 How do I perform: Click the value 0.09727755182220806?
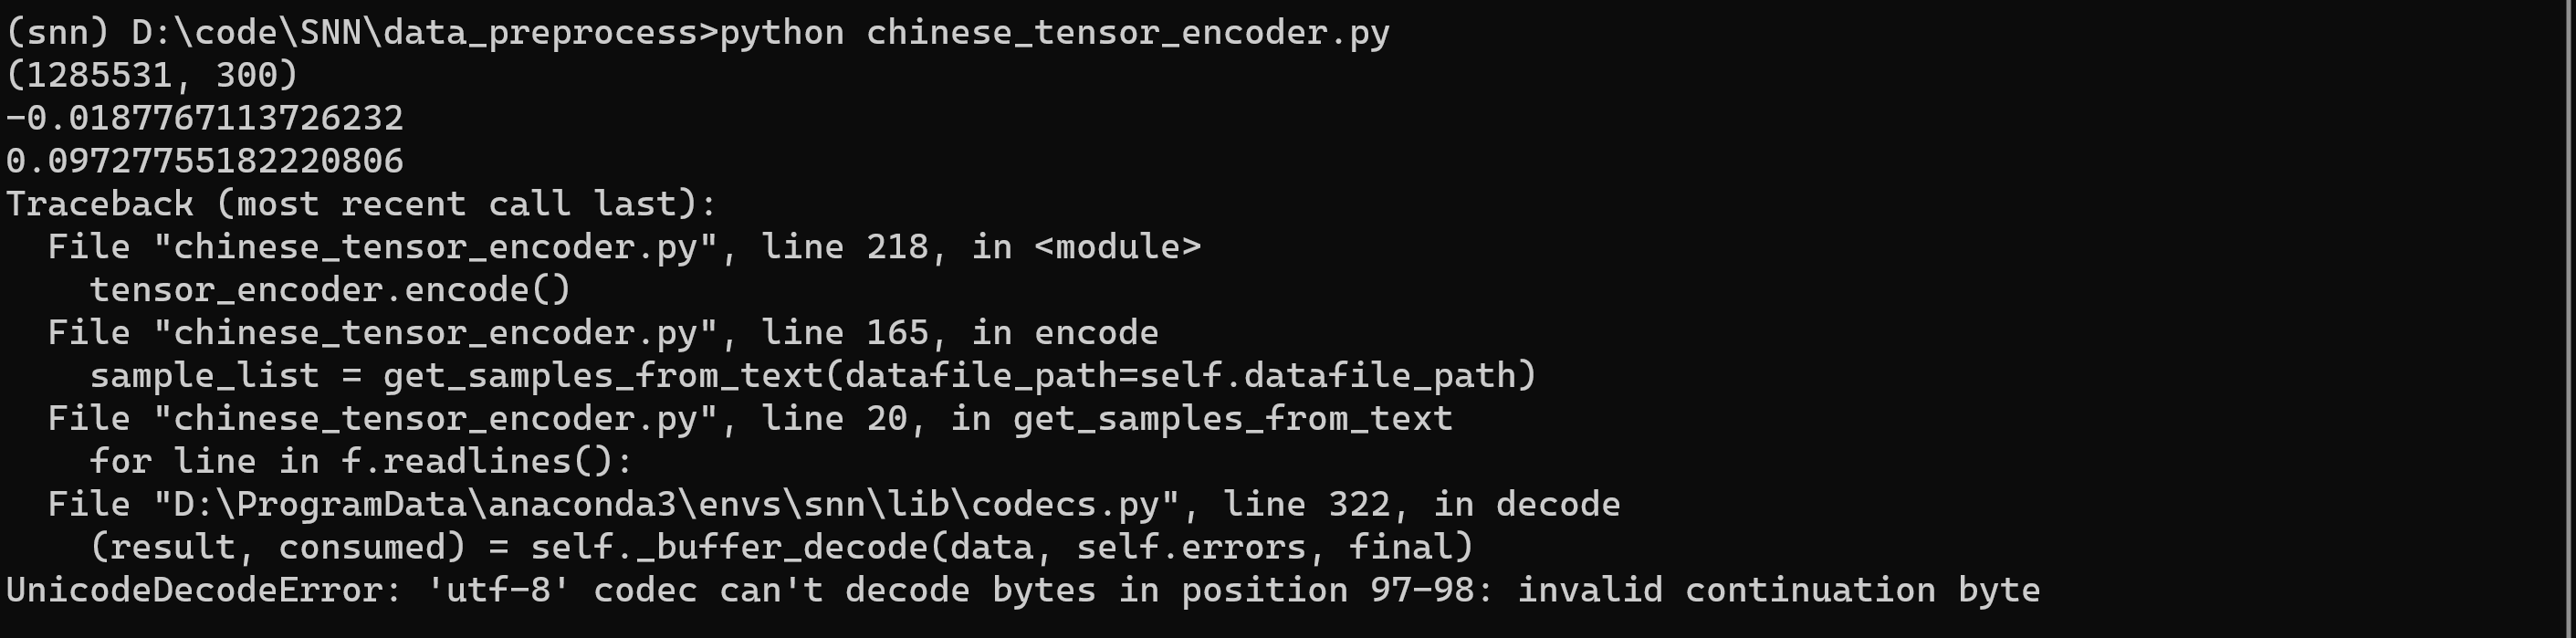pyautogui.click(x=205, y=161)
